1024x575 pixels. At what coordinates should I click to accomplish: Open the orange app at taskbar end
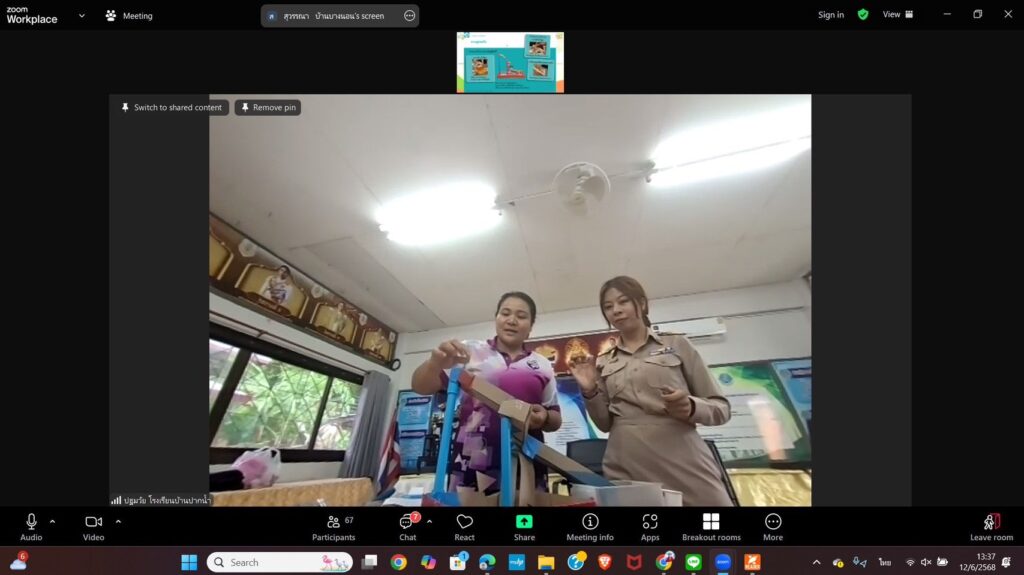pyautogui.click(x=752, y=562)
